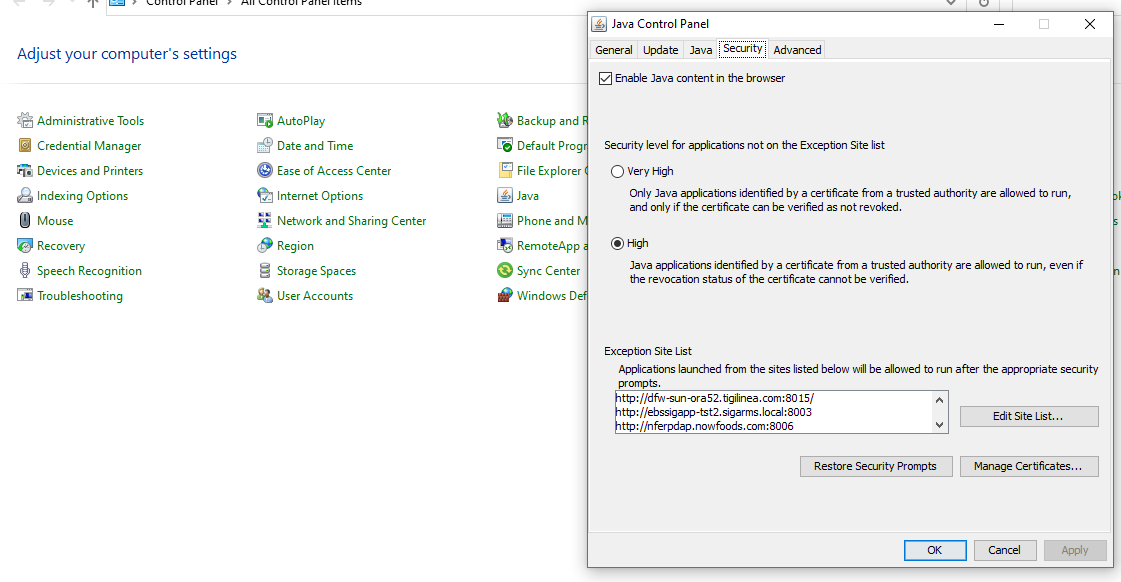
Task: Click the Apply button
Action: [1075, 550]
